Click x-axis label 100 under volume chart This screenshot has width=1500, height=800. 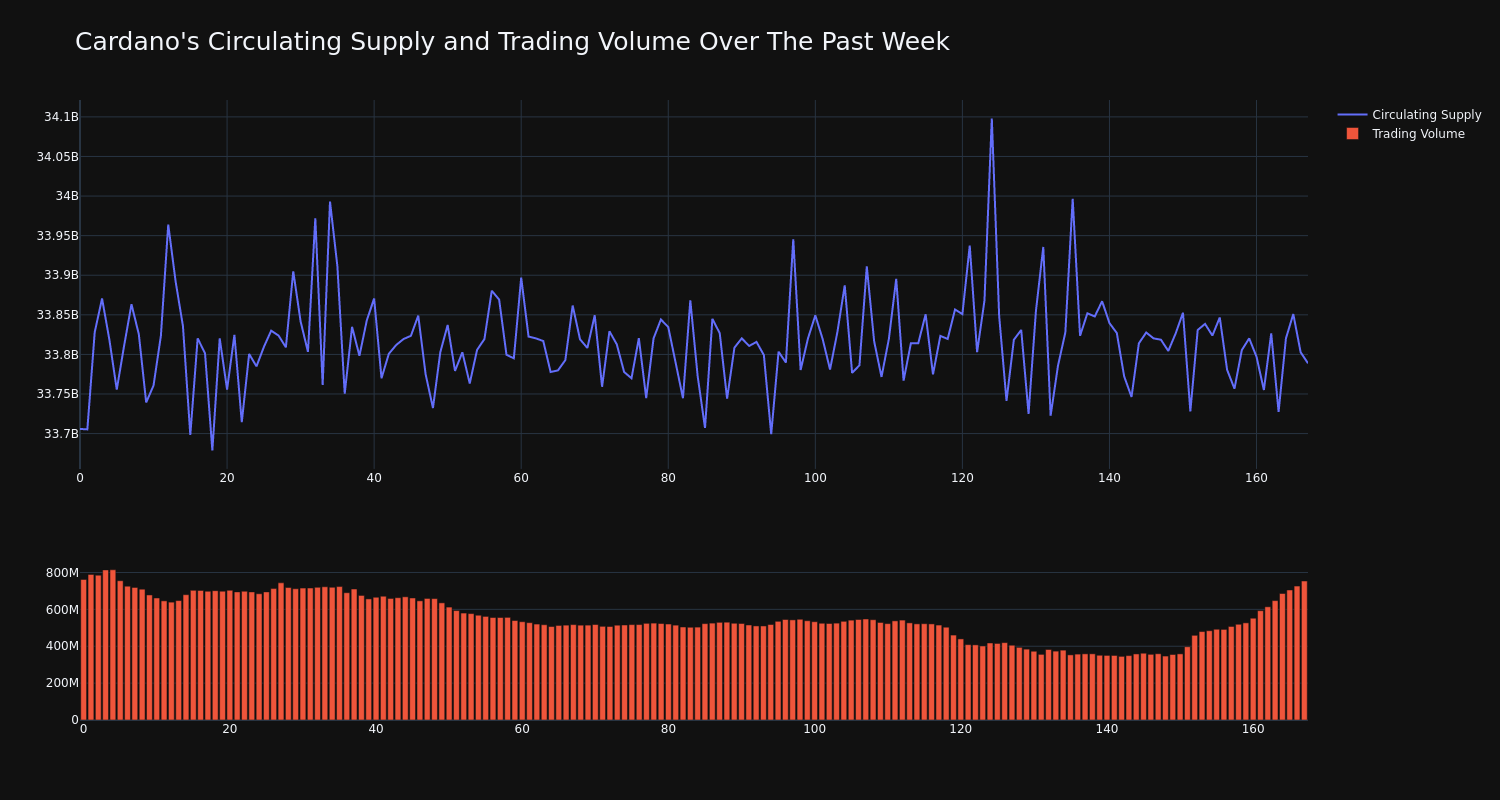click(x=815, y=729)
